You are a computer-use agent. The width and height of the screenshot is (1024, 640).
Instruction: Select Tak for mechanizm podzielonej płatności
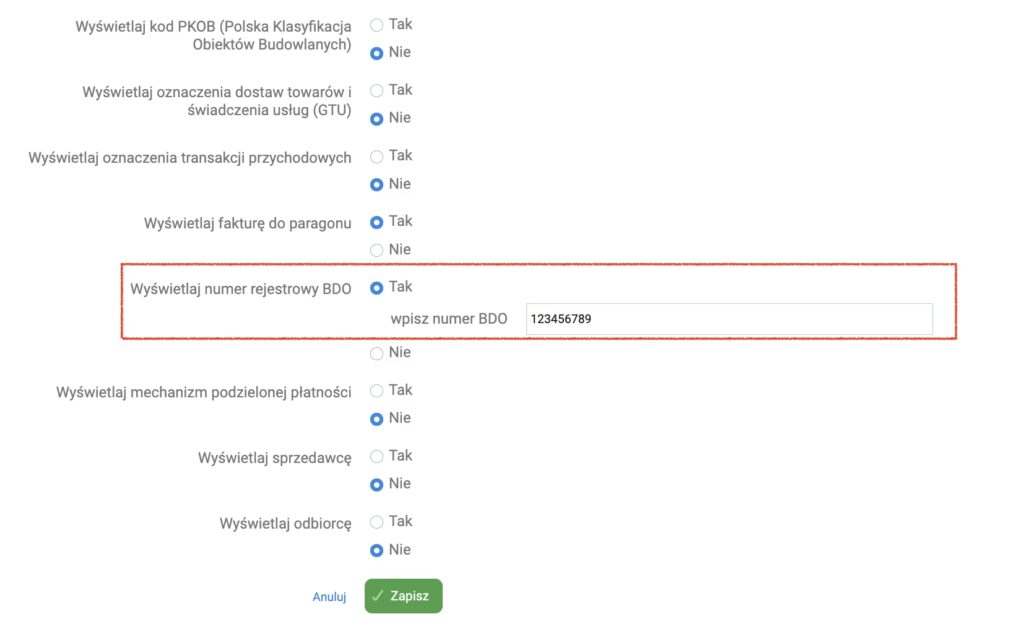pyautogui.click(x=377, y=391)
